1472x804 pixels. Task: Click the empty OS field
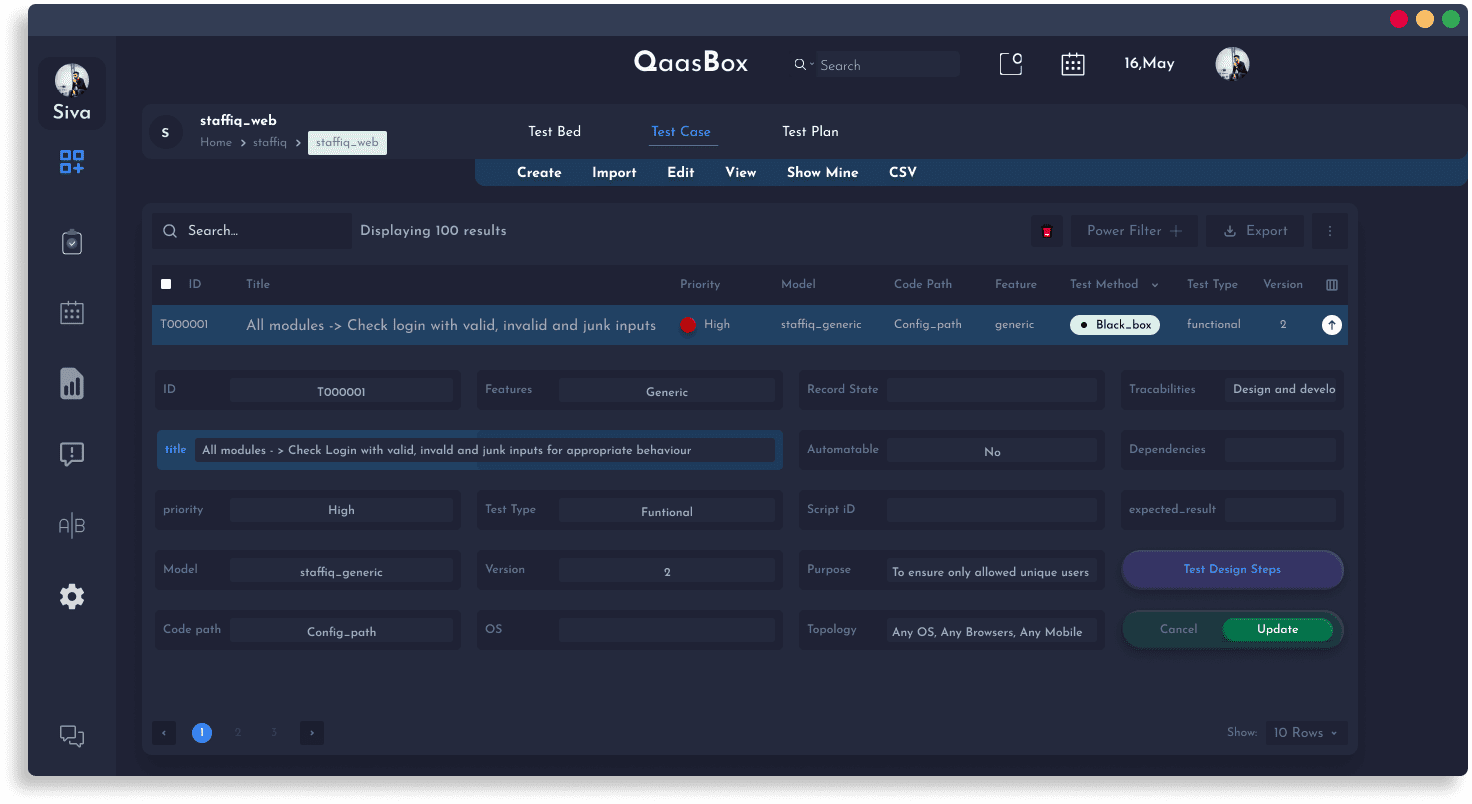click(x=667, y=630)
